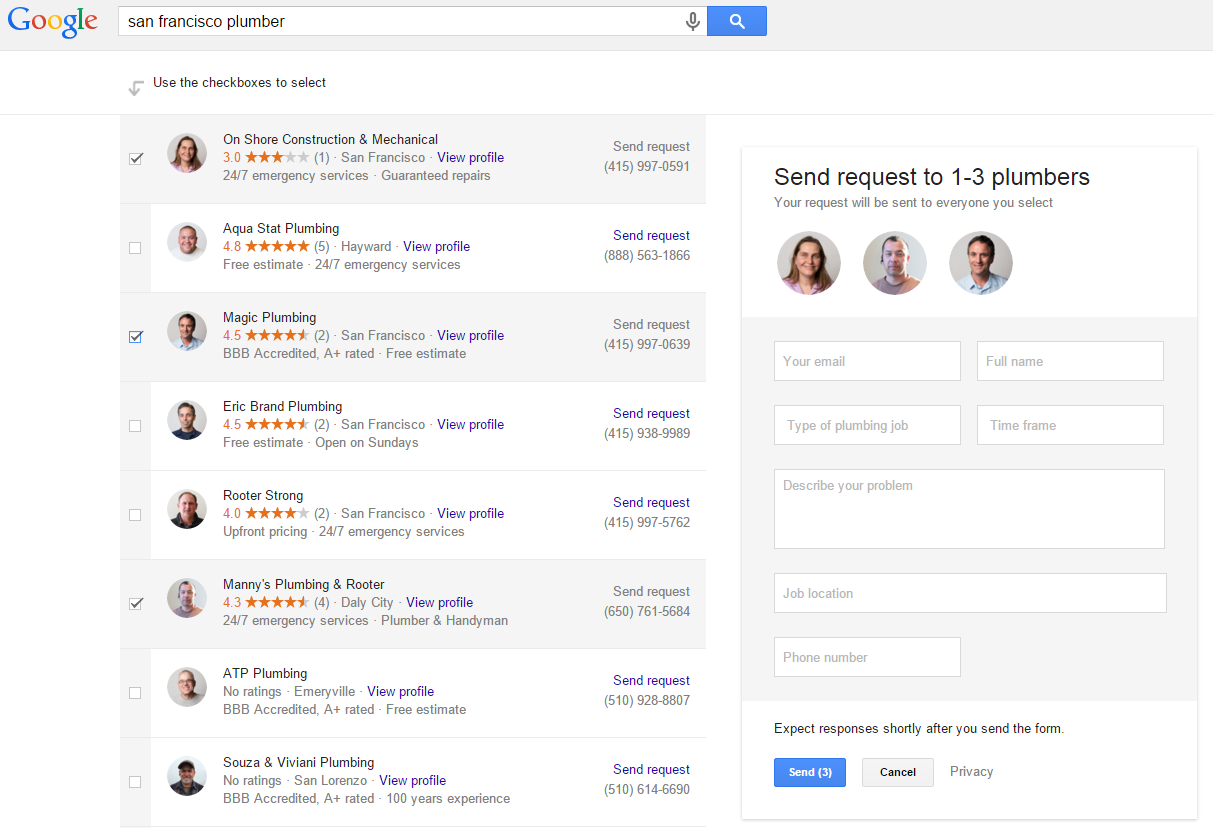Uncheck On Shore Construction & Mechanical checkbox
Screen dimensions: 1213x828
click(136, 158)
